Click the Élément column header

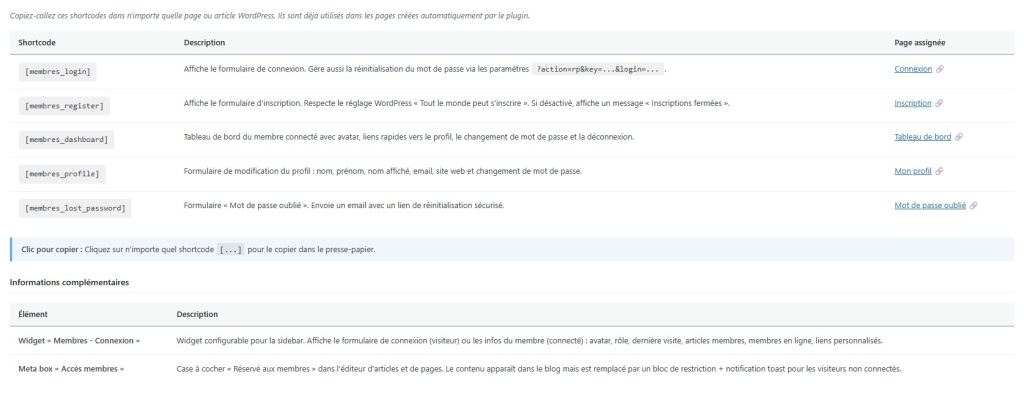(x=33, y=314)
